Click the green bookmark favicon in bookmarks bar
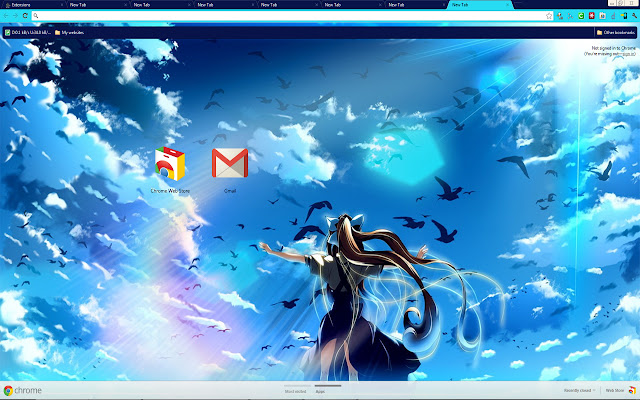This screenshot has width=640, height=400. (7, 32)
